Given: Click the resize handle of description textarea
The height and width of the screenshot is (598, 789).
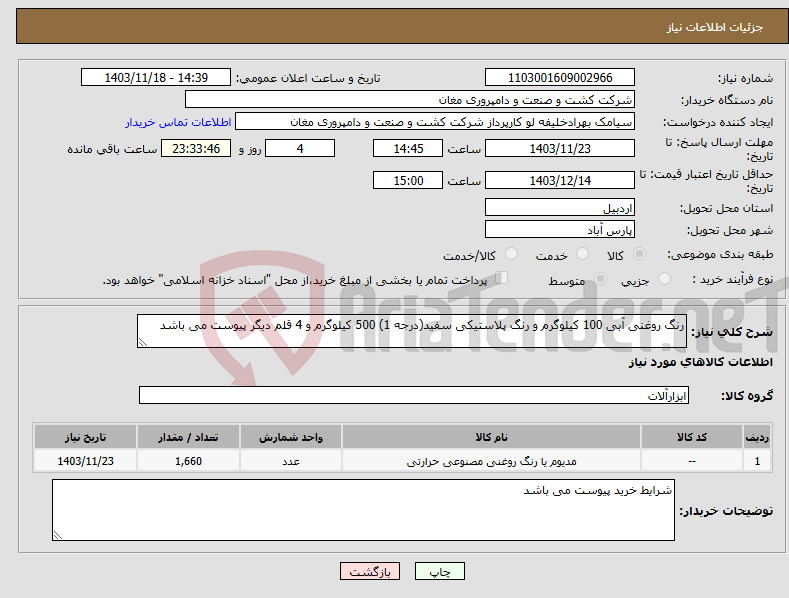Looking at the screenshot, I should tap(142, 343).
